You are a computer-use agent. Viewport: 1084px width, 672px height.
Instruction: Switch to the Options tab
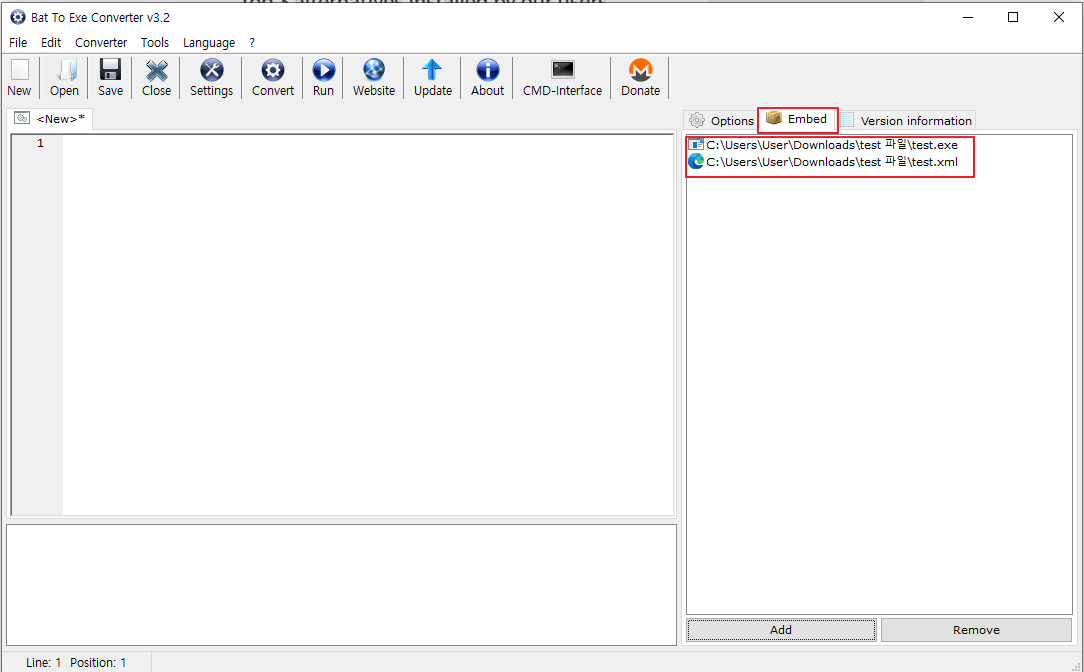(722, 120)
